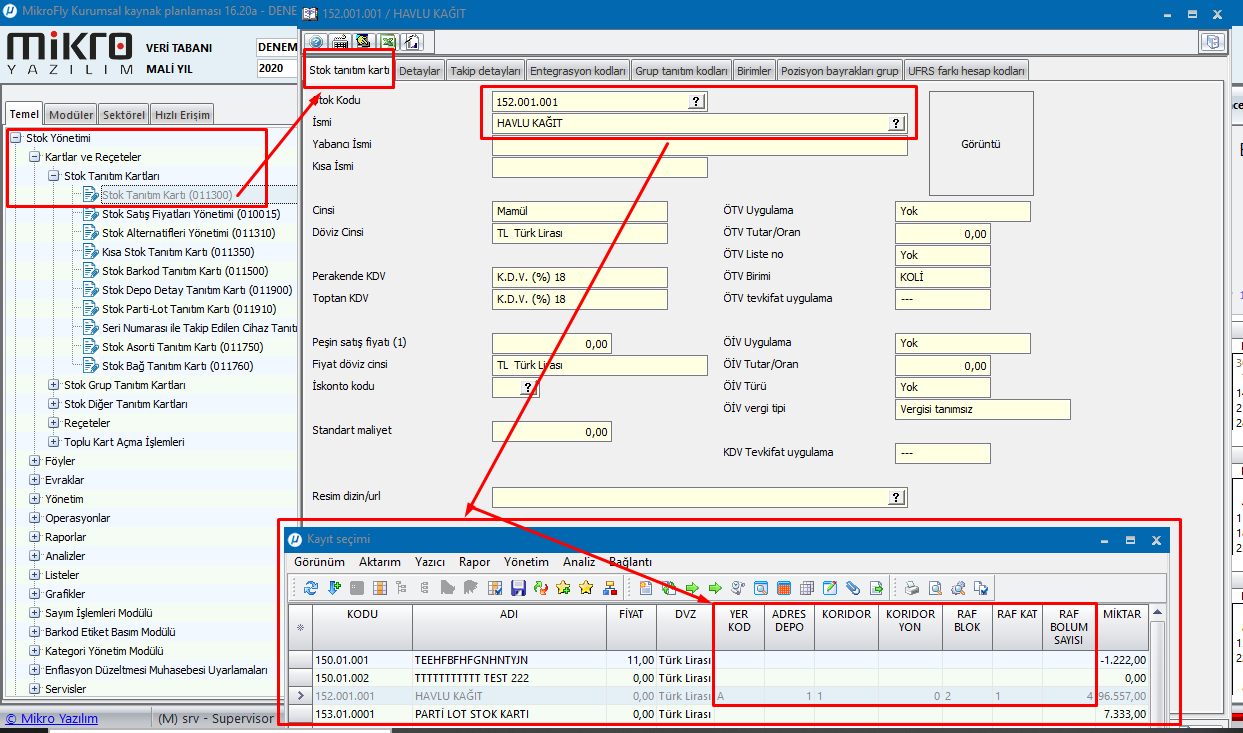Open the Mikro Yazılım link
Viewport: 1243px width, 733px height.
pos(52,718)
